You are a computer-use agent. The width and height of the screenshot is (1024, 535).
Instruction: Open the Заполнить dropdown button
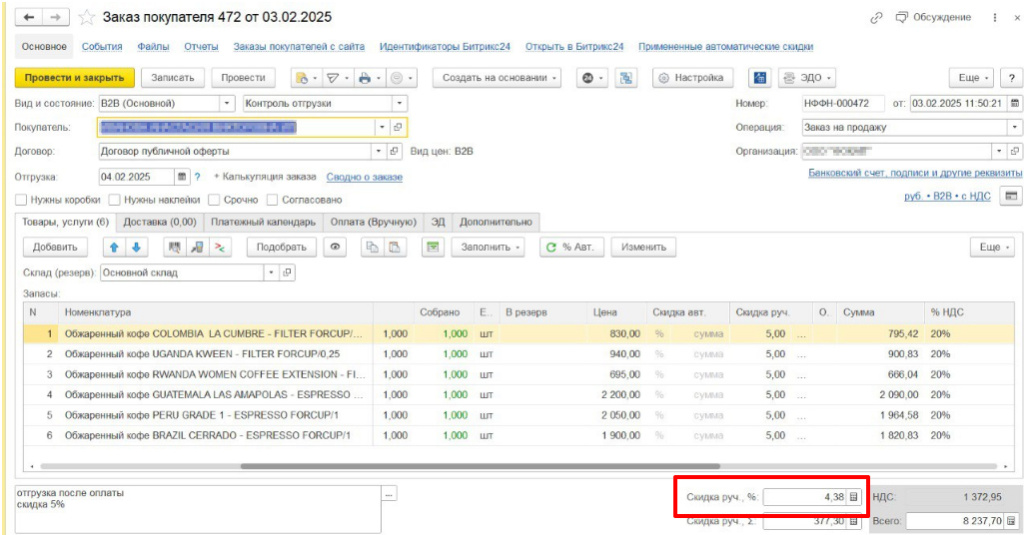488,247
